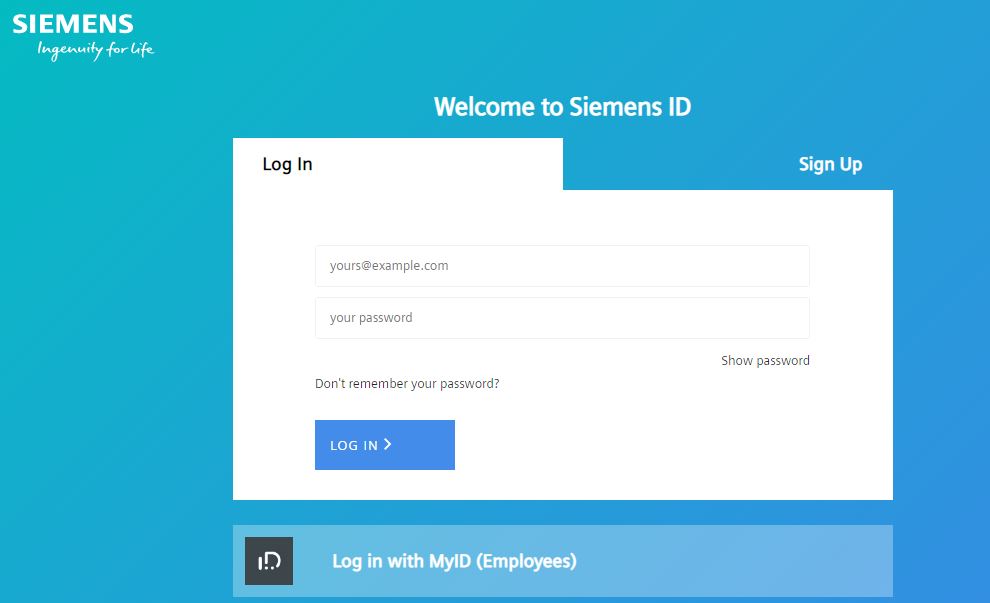Focus the 'your password' input field

pos(562,318)
